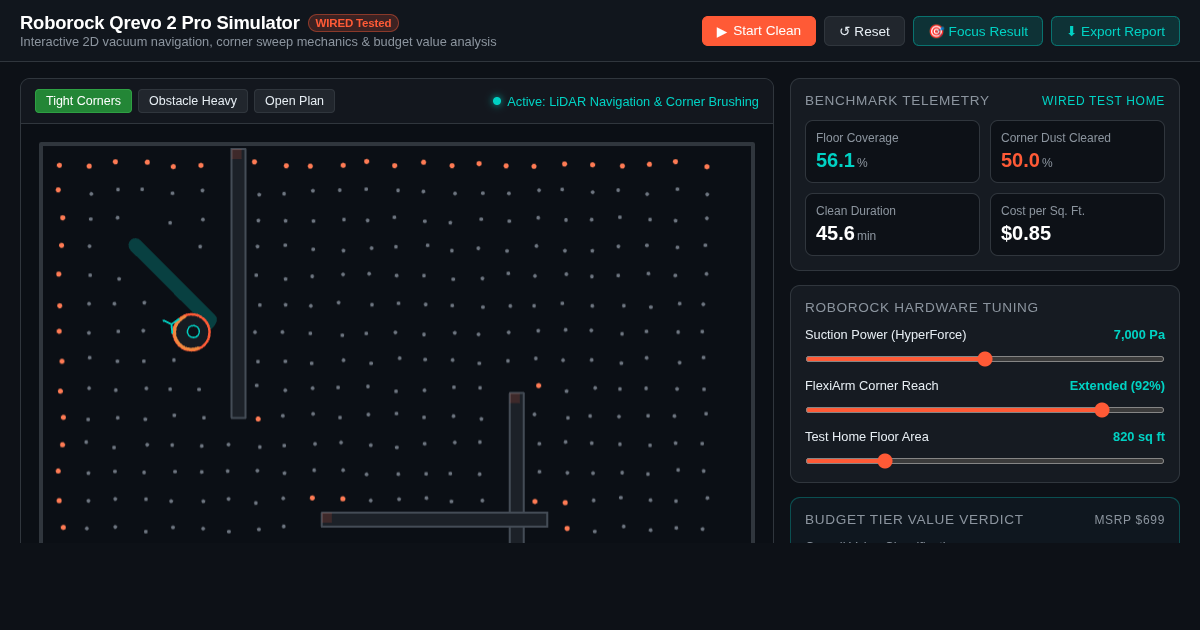Click the 820 sq ft area value
The width and height of the screenshot is (1200, 630).
[1139, 437]
